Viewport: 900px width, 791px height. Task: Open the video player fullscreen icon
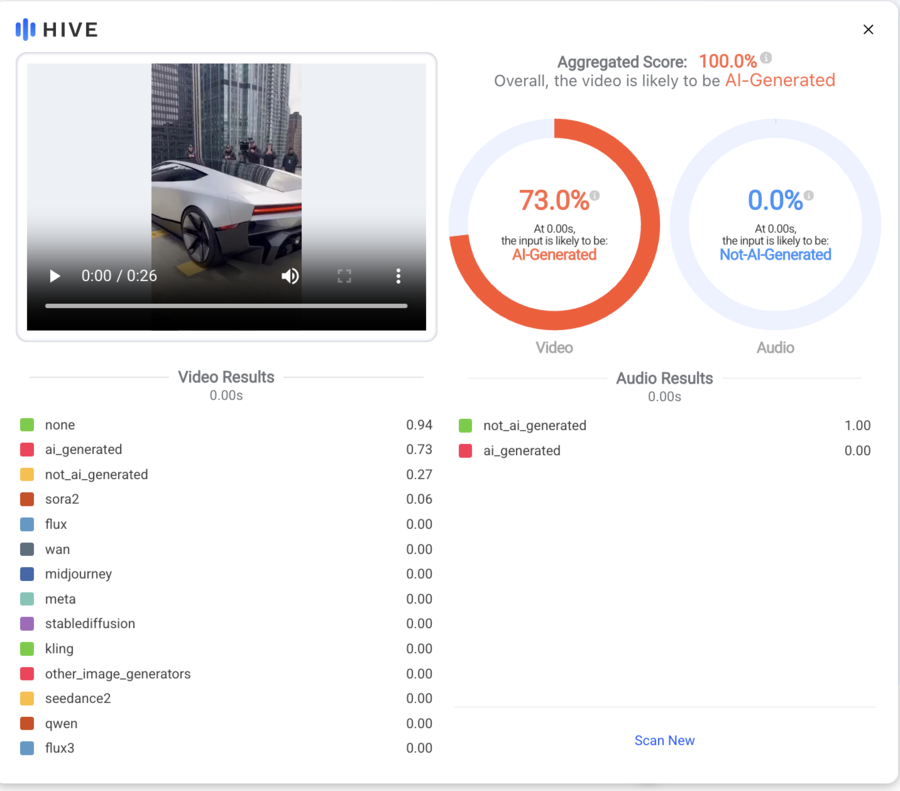click(x=344, y=276)
